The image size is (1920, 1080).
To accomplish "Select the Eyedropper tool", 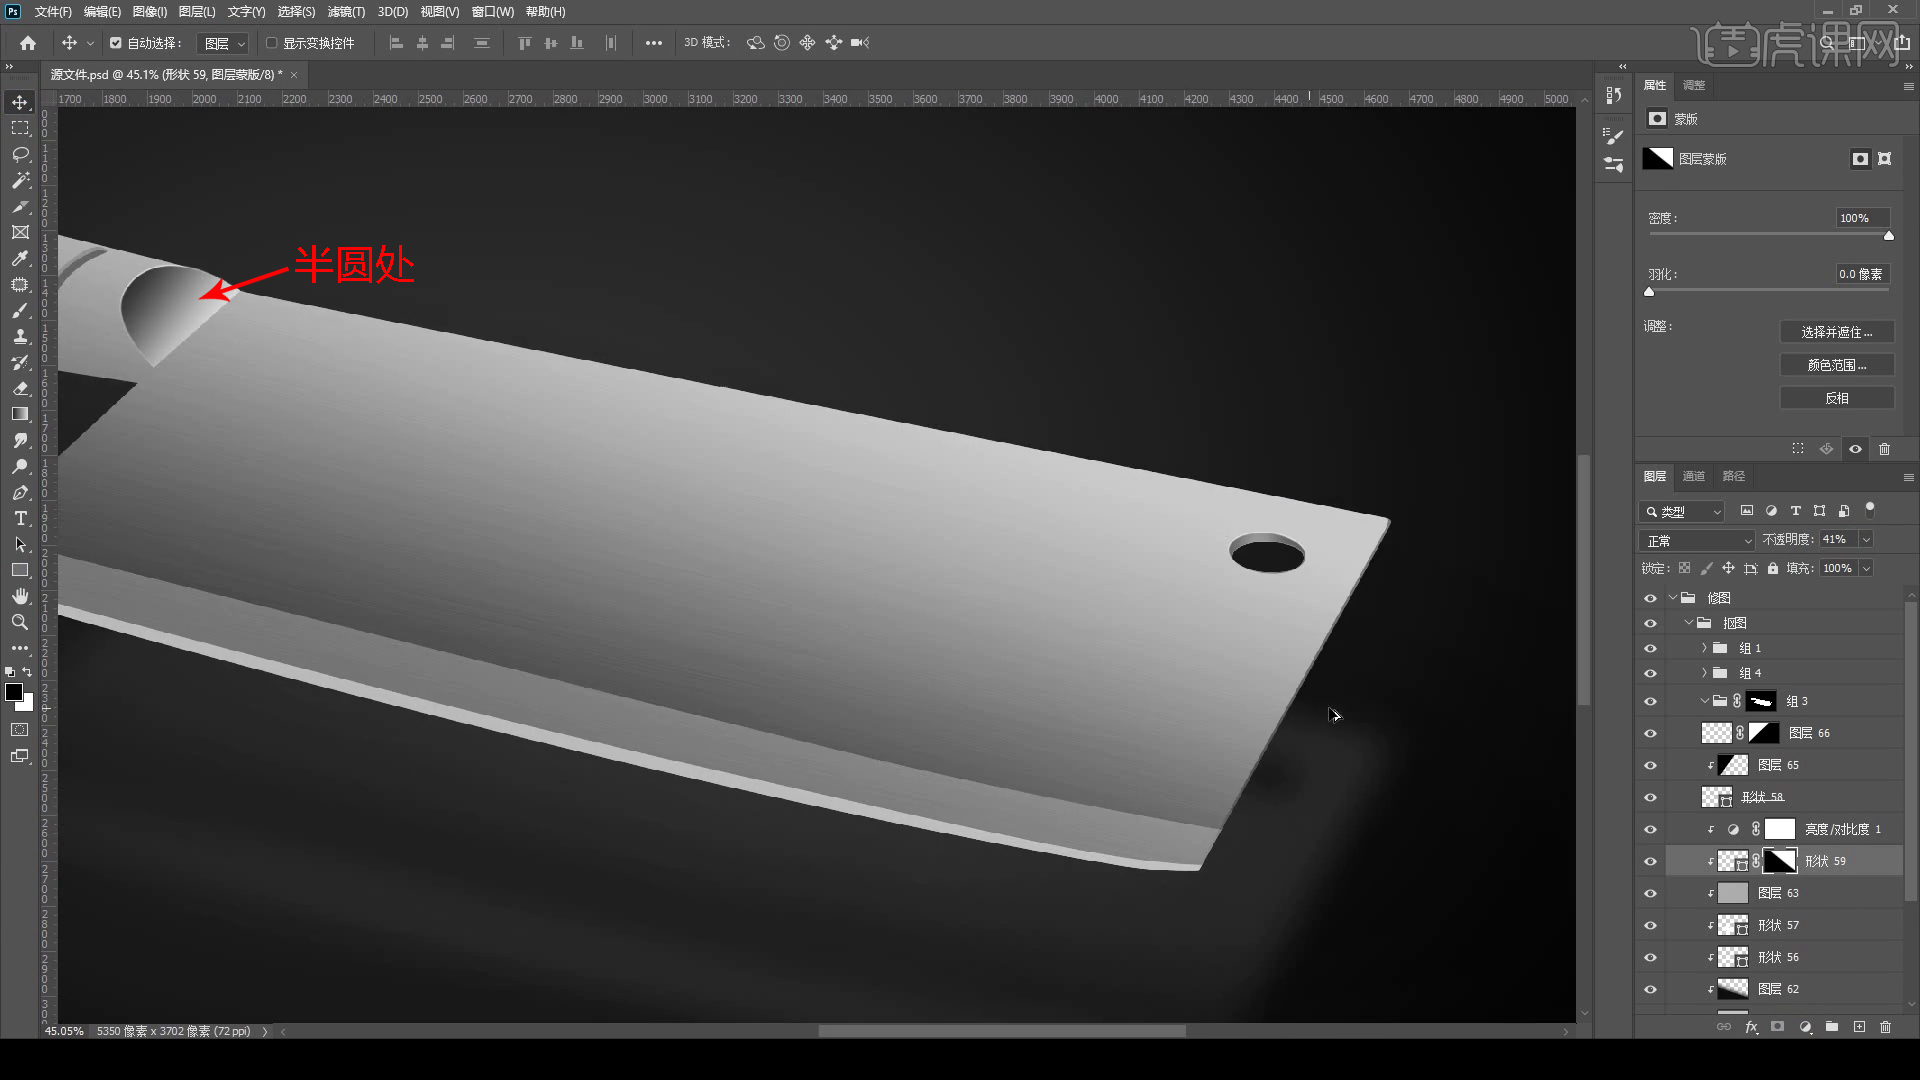I will pyautogui.click(x=20, y=258).
